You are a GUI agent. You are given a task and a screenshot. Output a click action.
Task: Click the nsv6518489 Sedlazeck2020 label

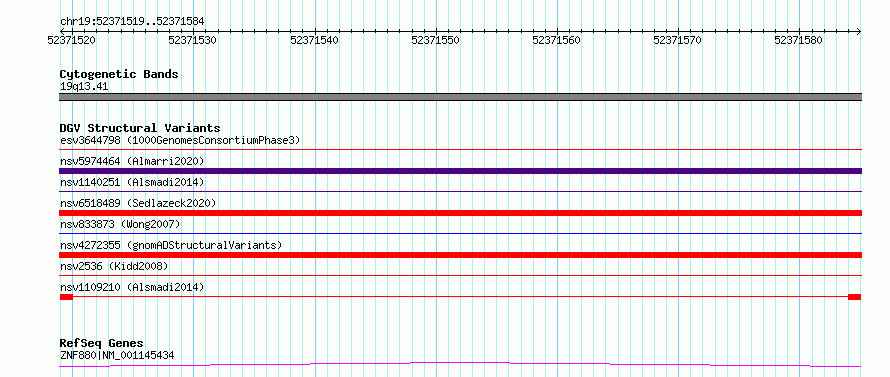138,203
